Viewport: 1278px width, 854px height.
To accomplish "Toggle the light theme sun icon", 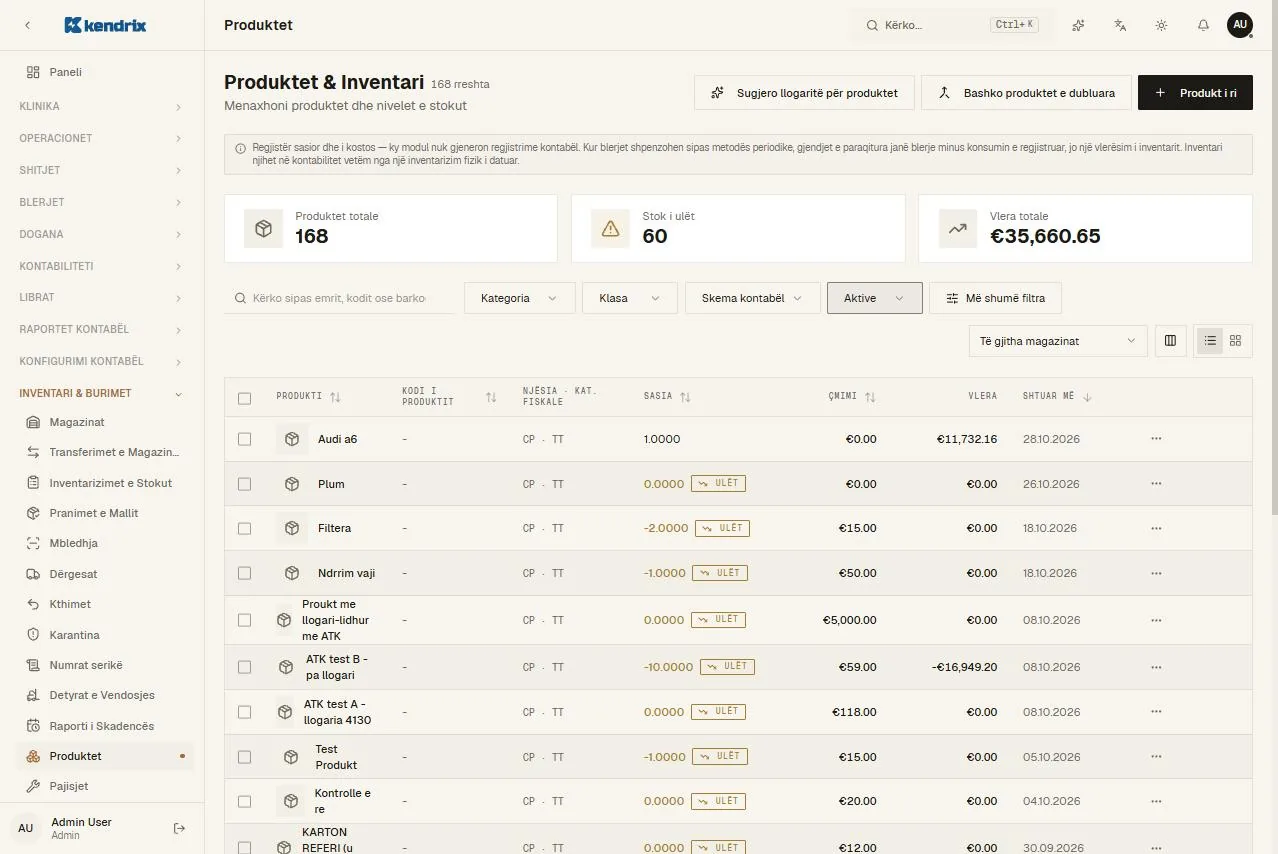I will [1161, 25].
